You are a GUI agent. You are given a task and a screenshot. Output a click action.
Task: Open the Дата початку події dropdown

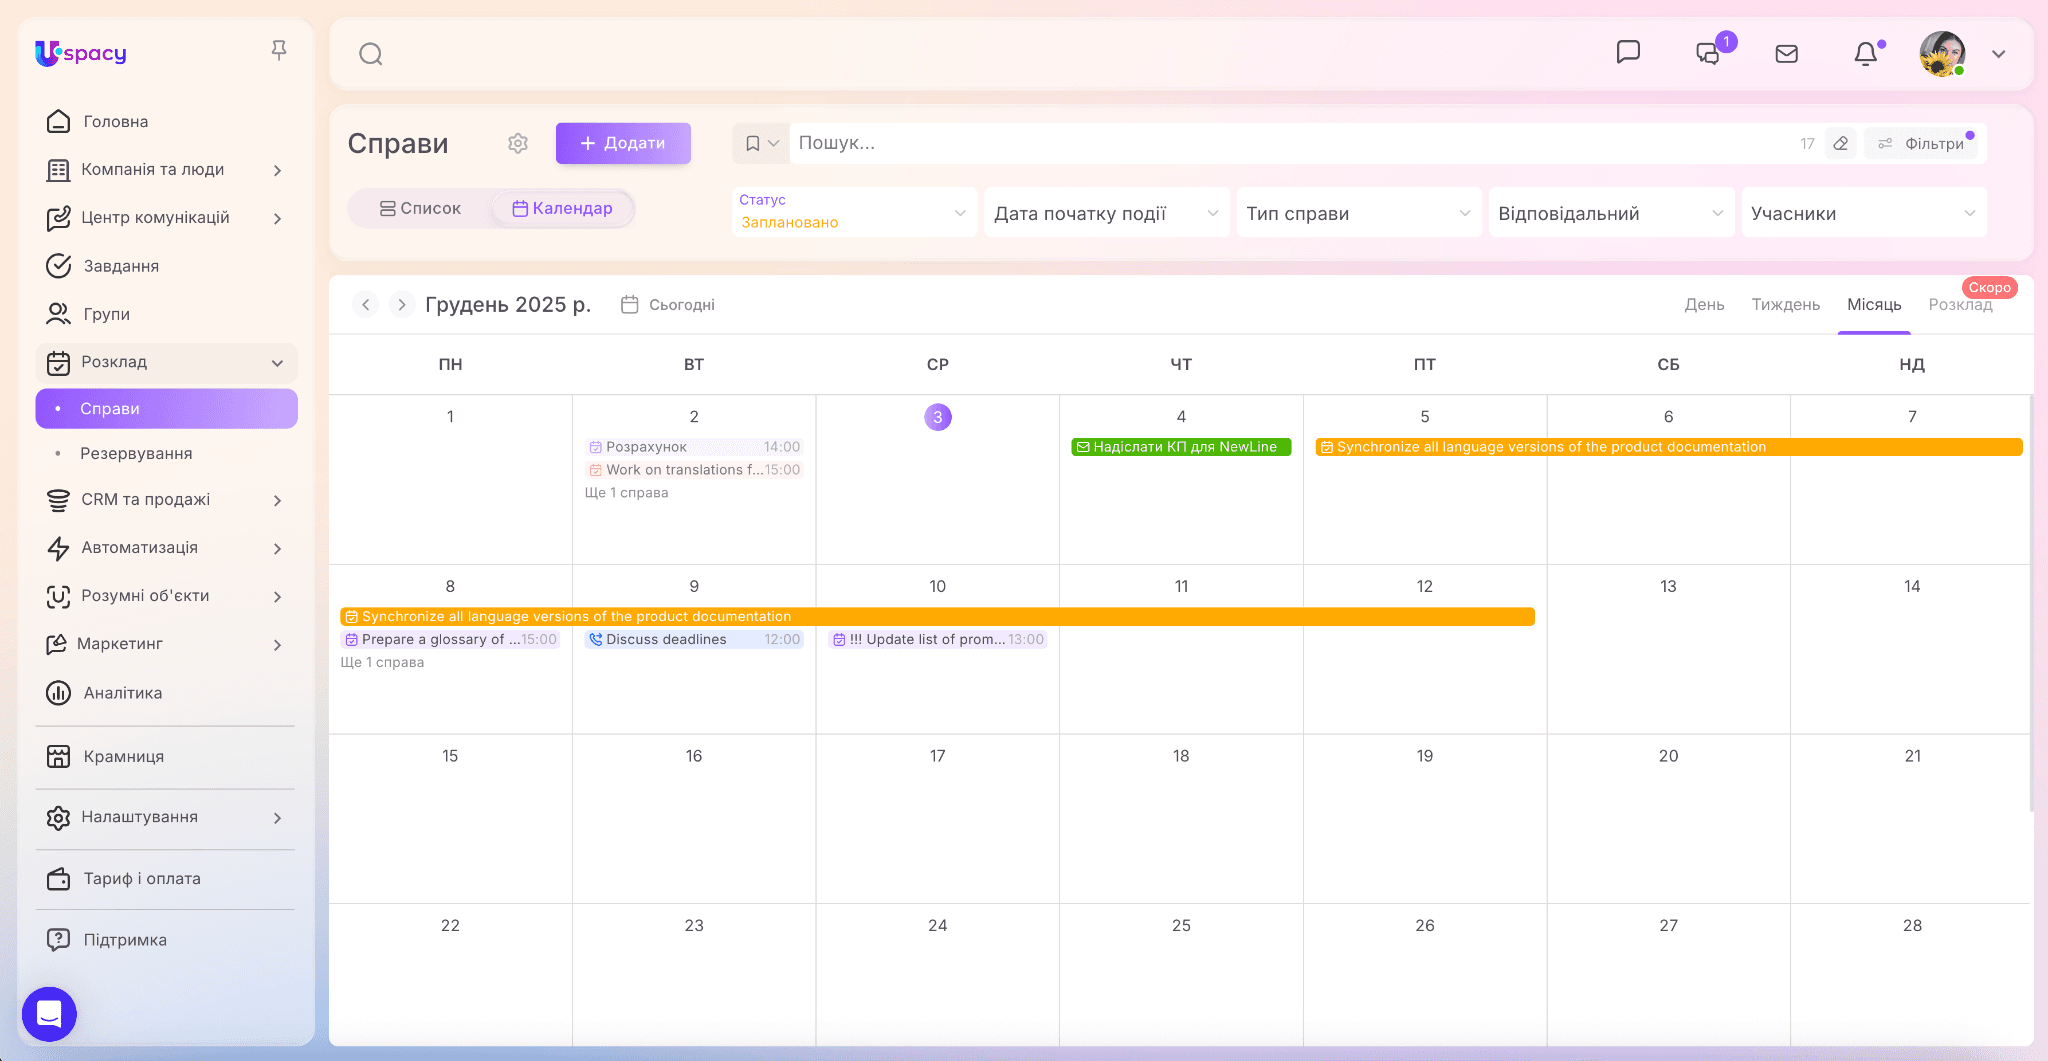point(1107,212)
